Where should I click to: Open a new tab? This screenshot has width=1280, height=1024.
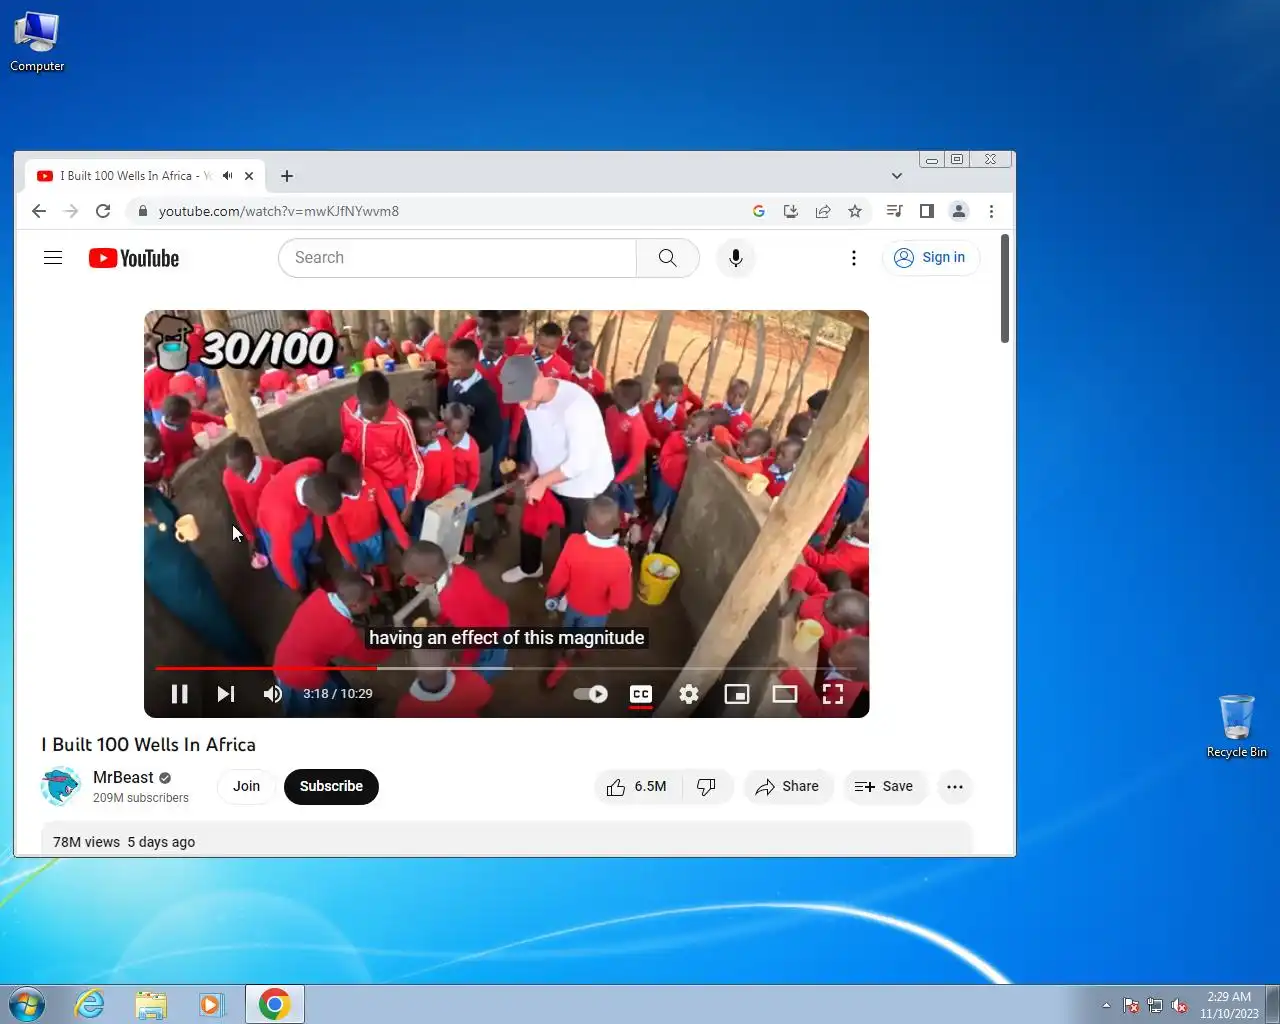tap(287, 176)
